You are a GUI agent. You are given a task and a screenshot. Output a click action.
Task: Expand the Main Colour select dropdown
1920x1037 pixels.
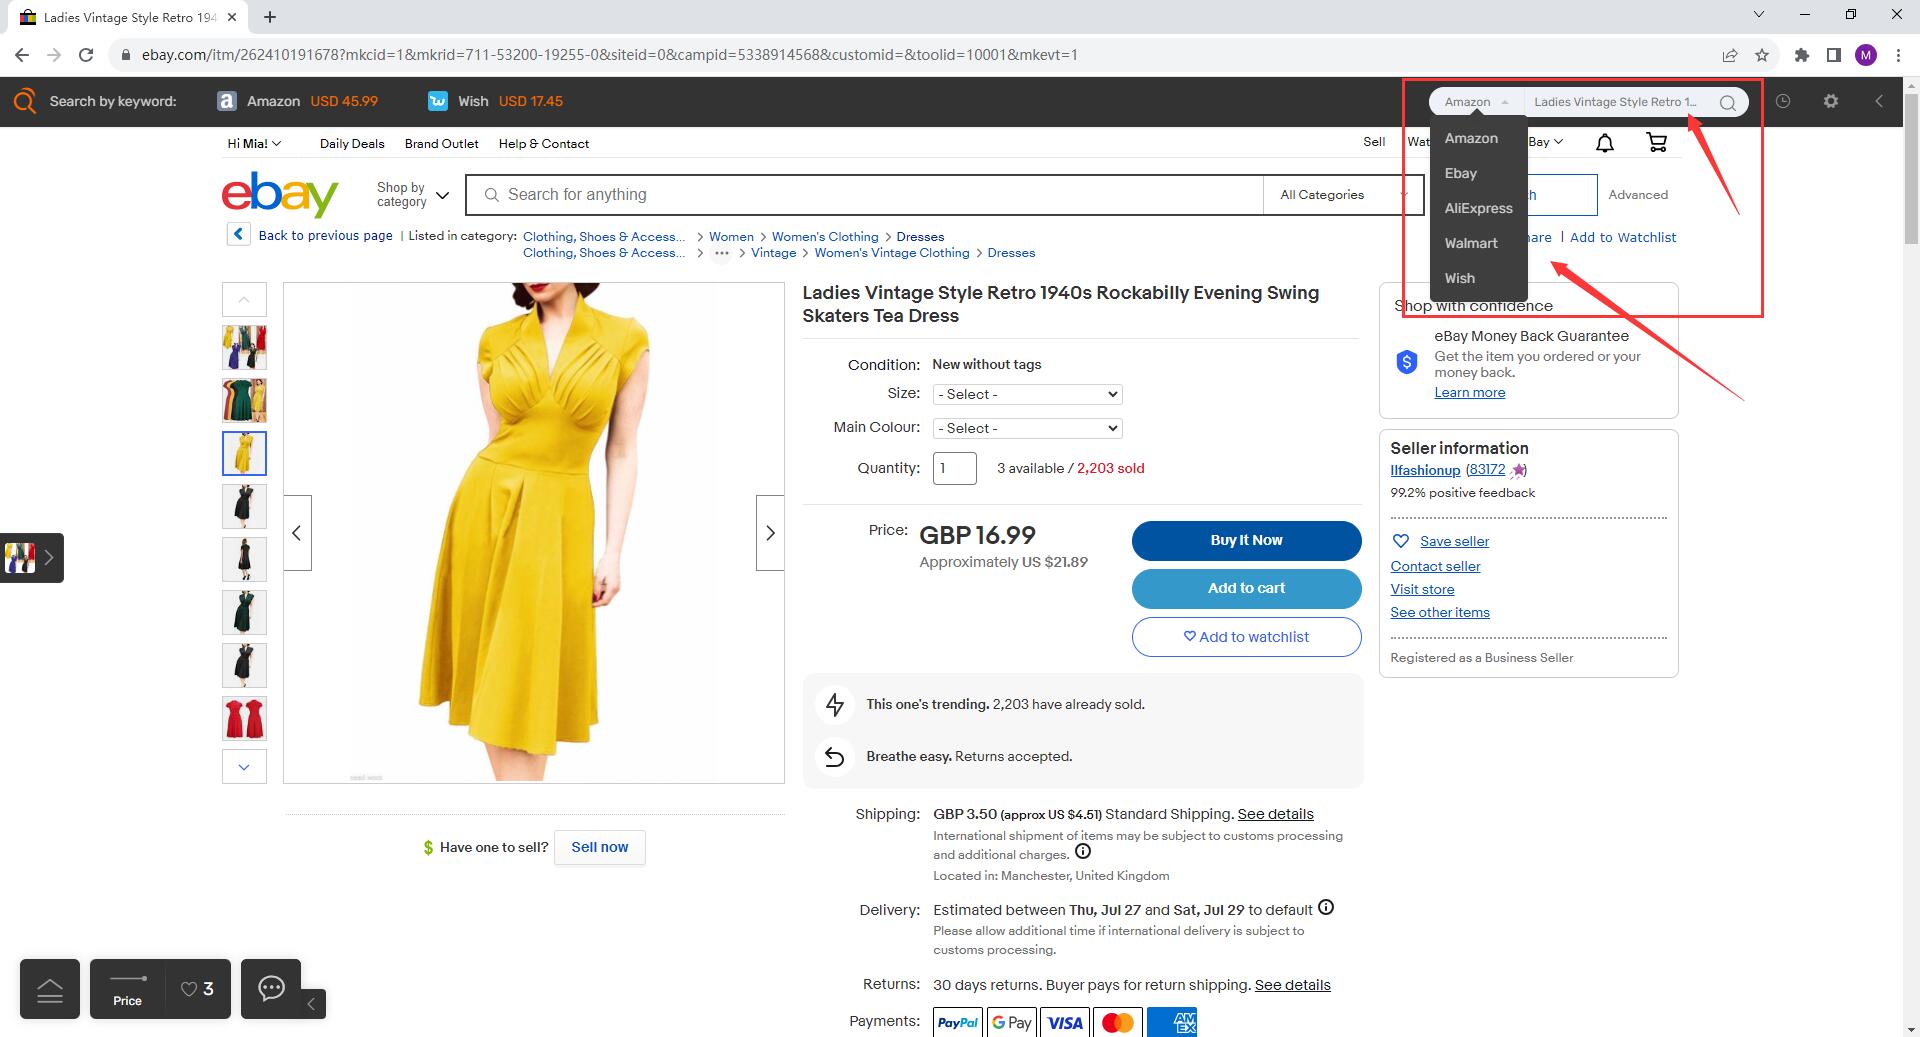1027,428
